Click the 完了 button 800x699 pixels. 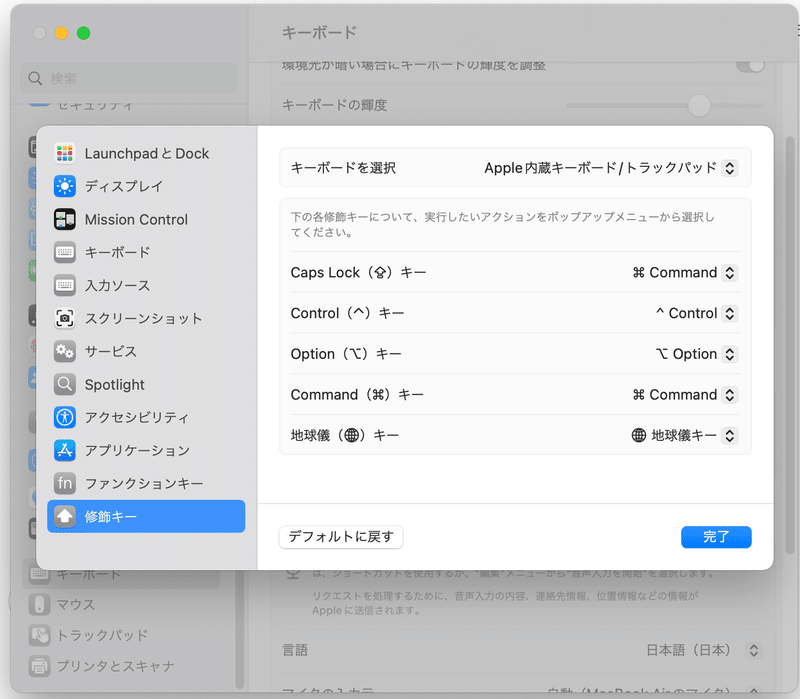pyautogui.click(x=716, y=537)
